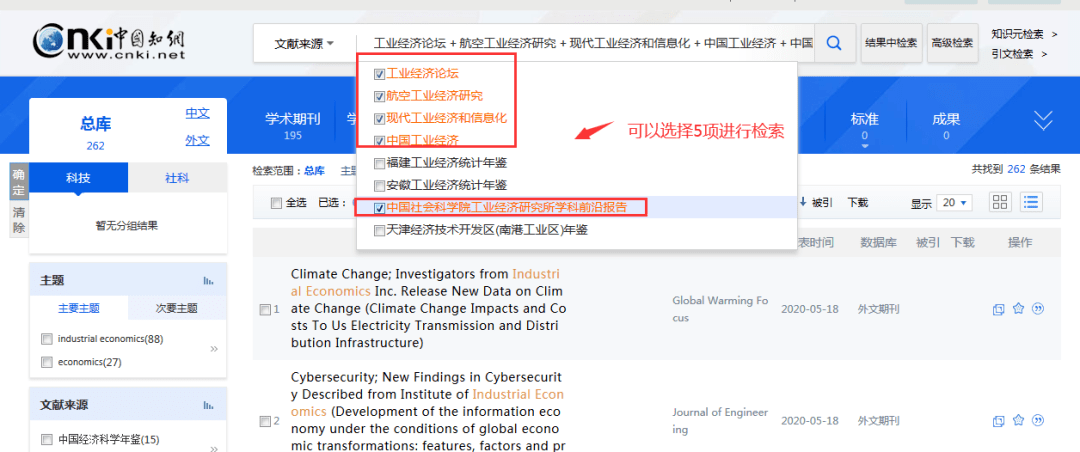Tick industrial economics(88) topic filter
1080x452 pixels.
click(47, 339)
